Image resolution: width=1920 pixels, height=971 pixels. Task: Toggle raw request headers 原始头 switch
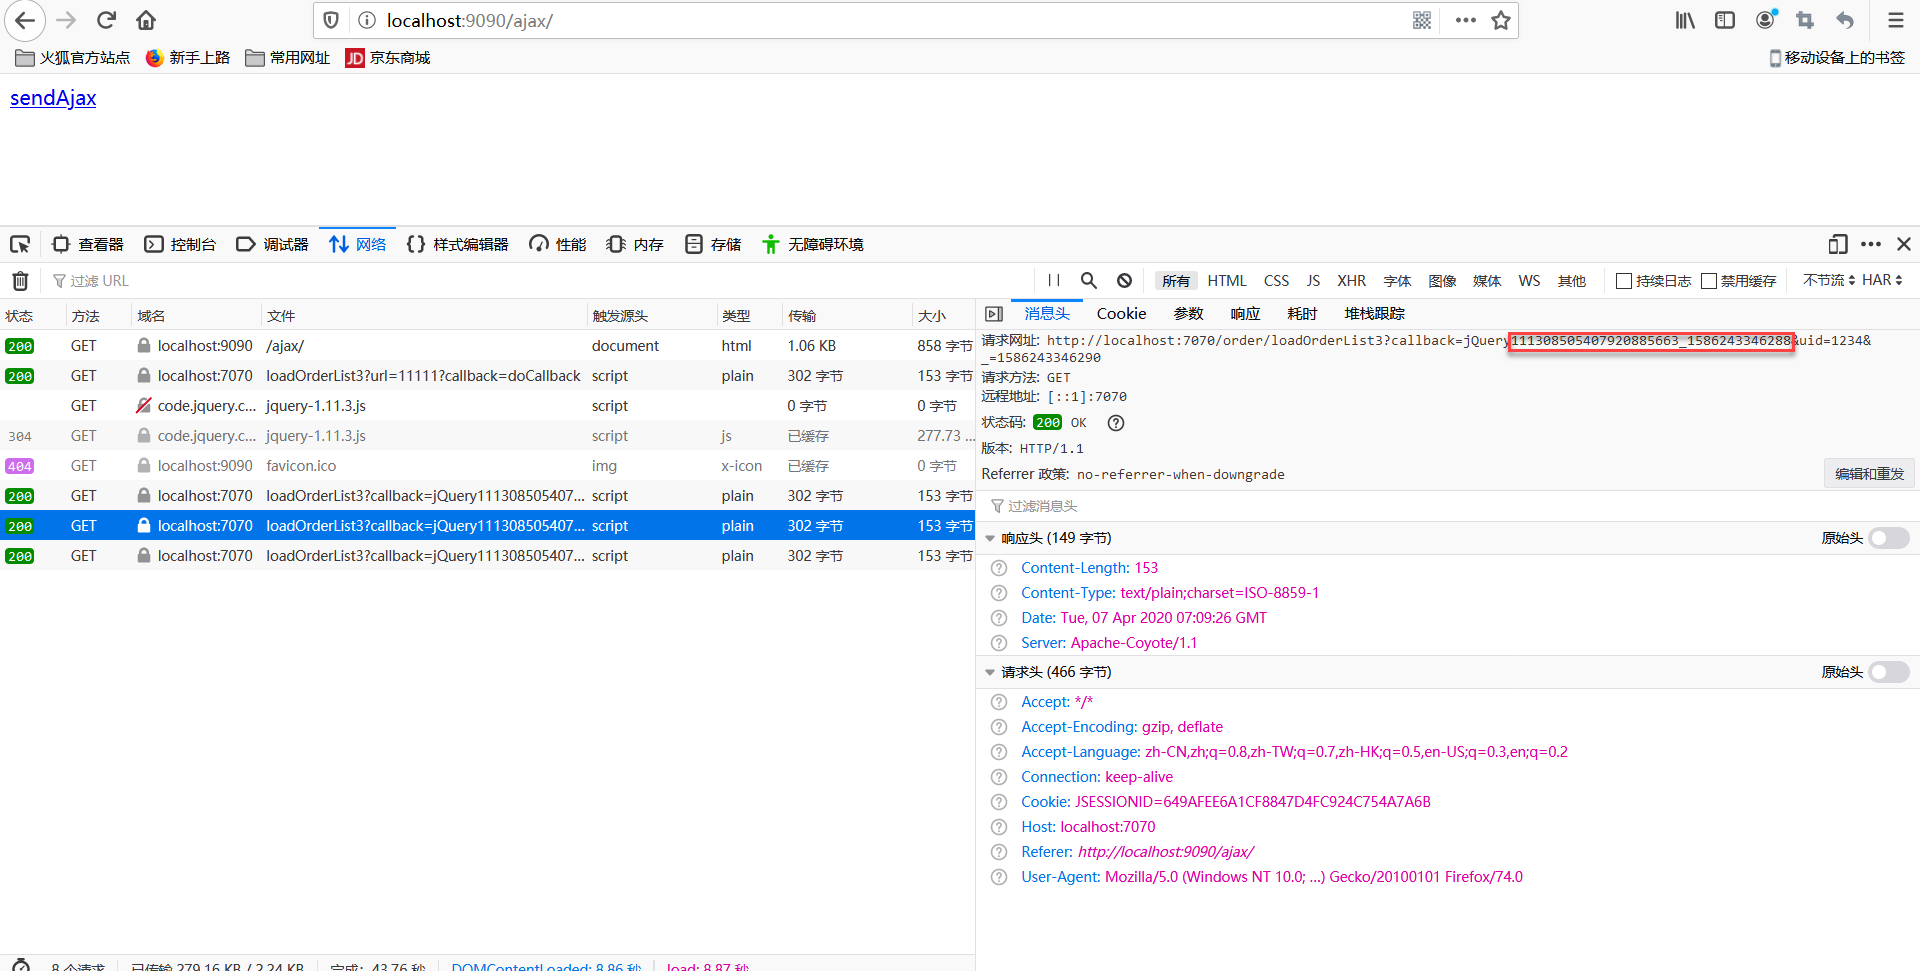click(1889, 672)
